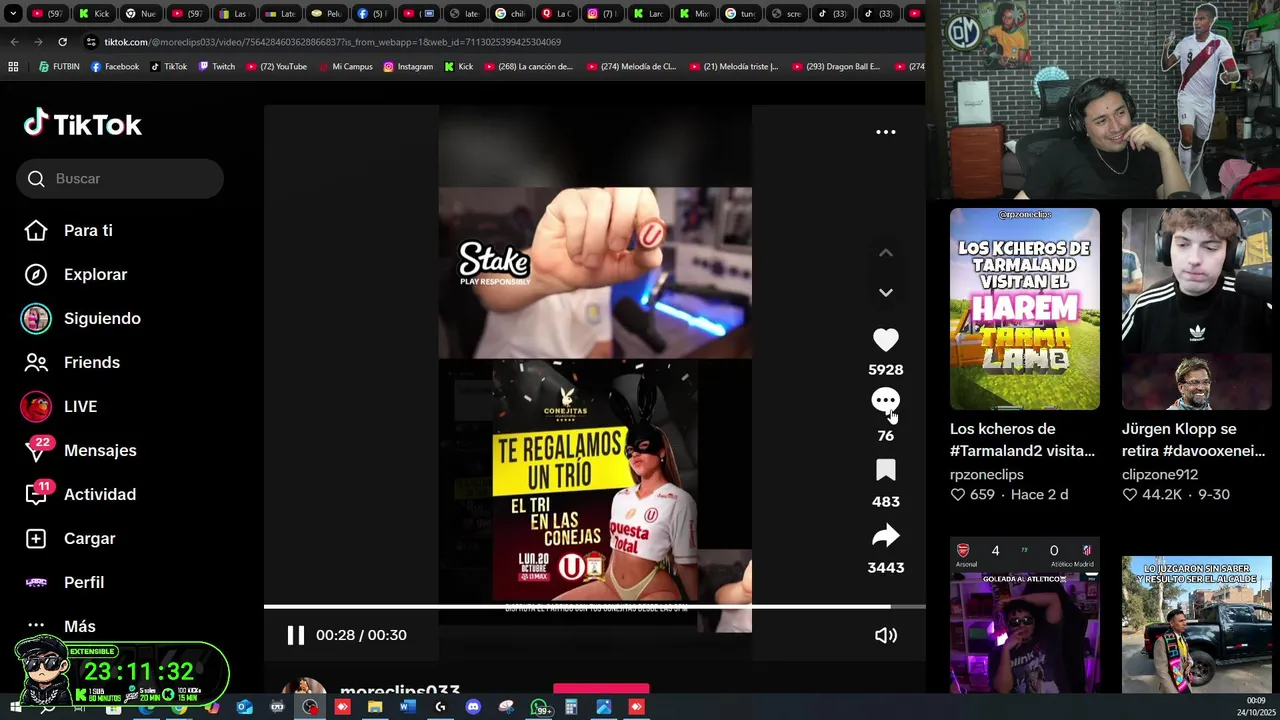This screenshot has width=1280, height=720.
Task: Open Twitch bookmark
Action: pyautogui.click(x=217, y=67)
